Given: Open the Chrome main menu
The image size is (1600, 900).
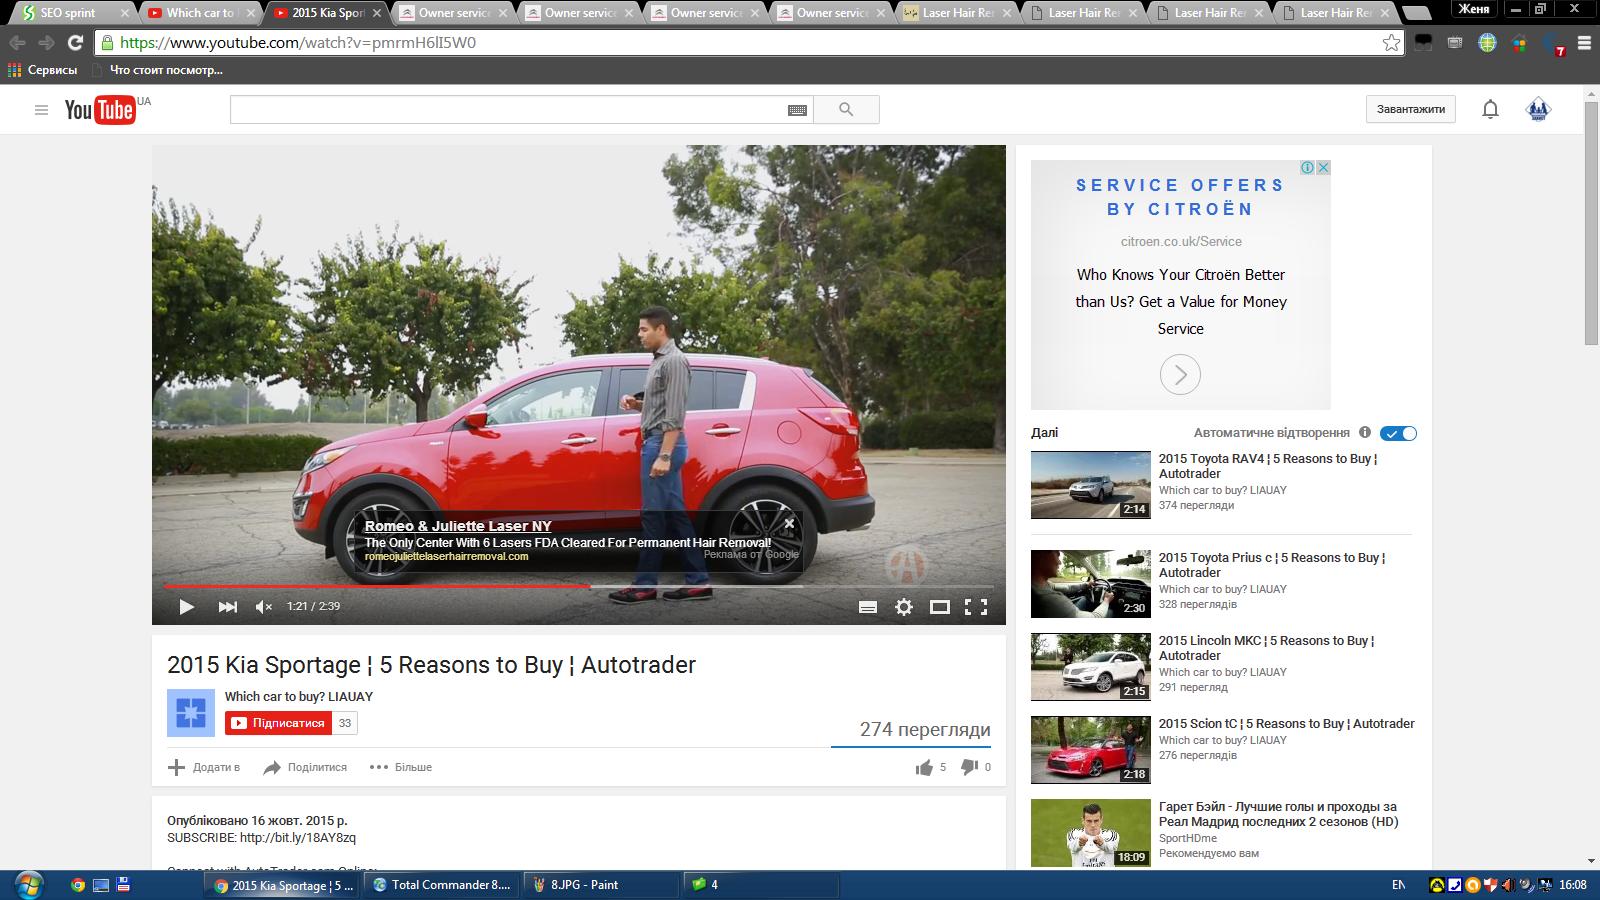Looking at the screenshot, I should 1584,43.
